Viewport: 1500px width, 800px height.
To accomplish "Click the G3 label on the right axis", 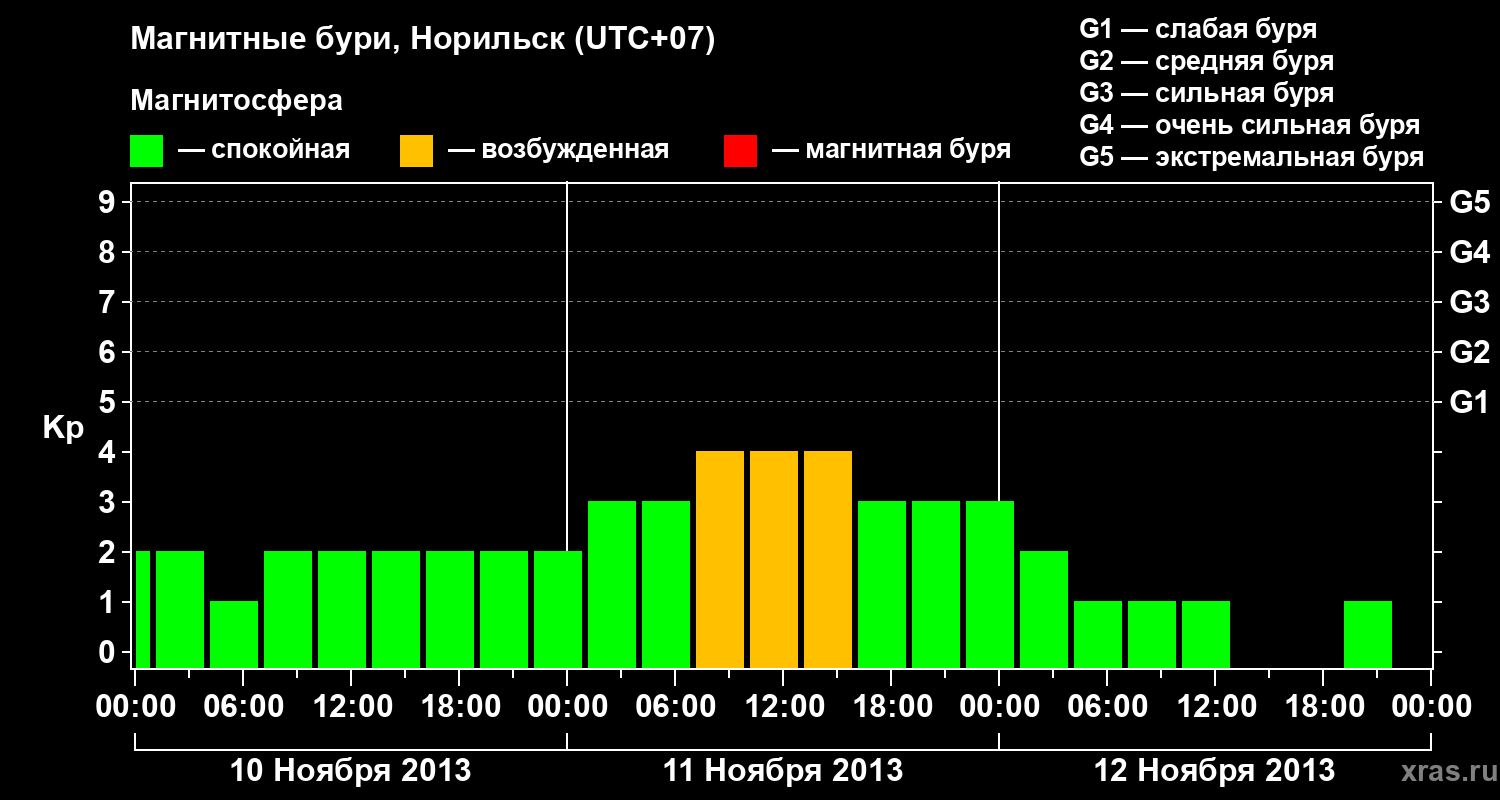I will [1469, 302].
